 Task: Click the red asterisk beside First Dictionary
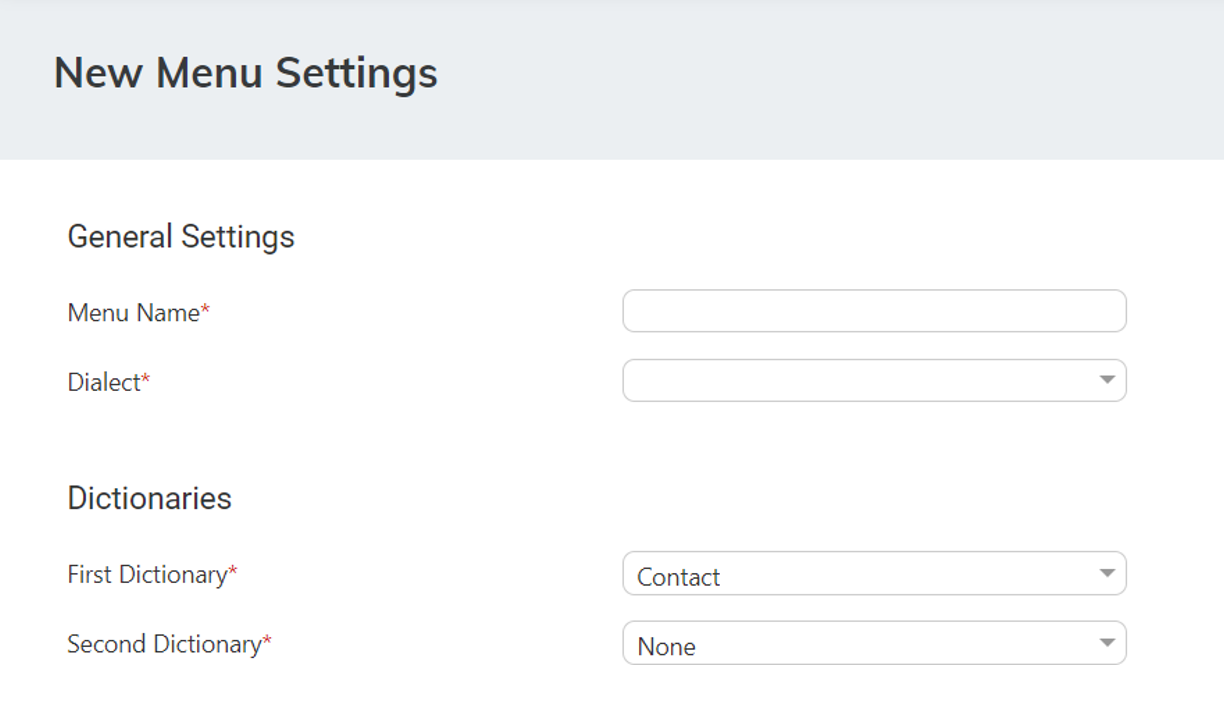(x=233, y=572)
